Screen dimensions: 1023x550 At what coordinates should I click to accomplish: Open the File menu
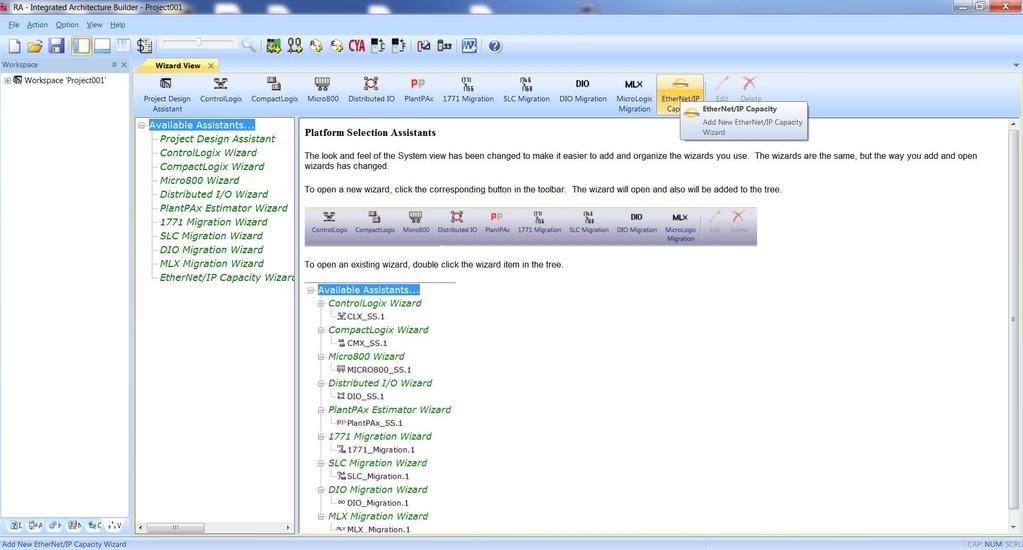tap(14, 25)
